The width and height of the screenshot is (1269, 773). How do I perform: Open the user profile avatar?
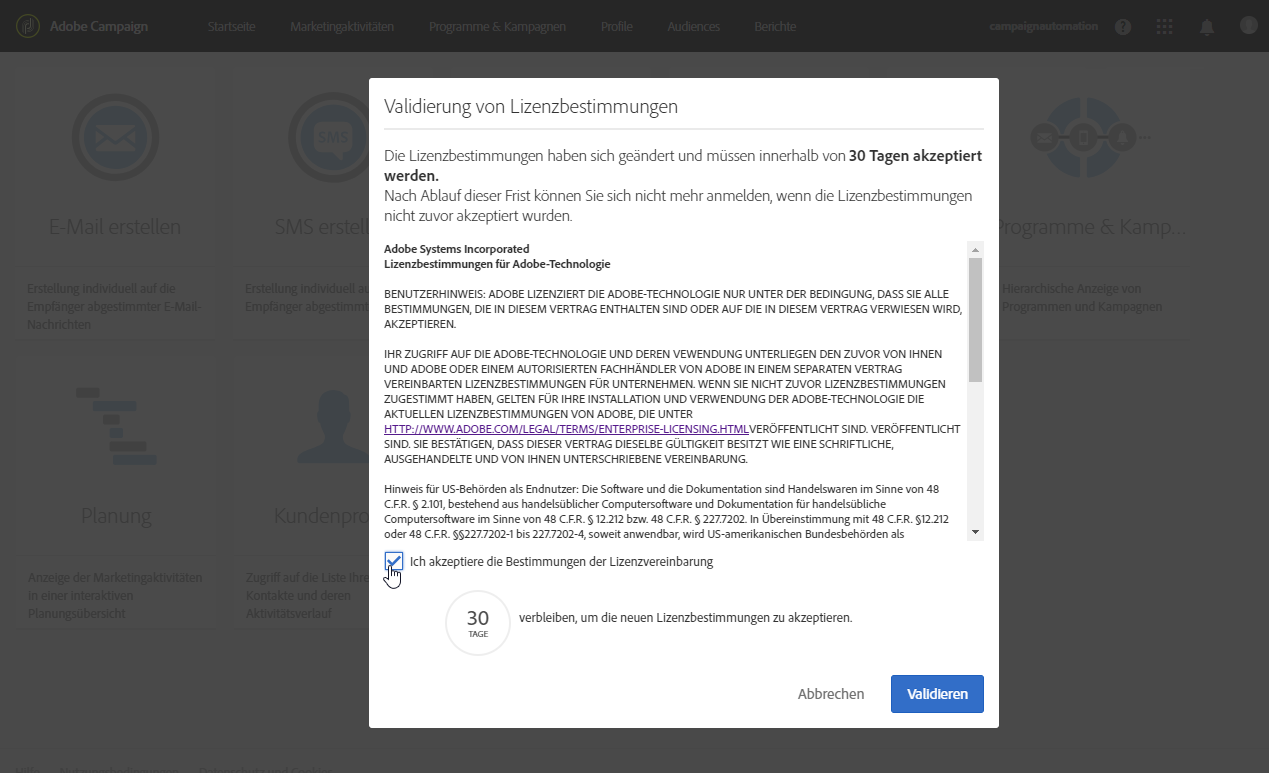point(1248,25)
